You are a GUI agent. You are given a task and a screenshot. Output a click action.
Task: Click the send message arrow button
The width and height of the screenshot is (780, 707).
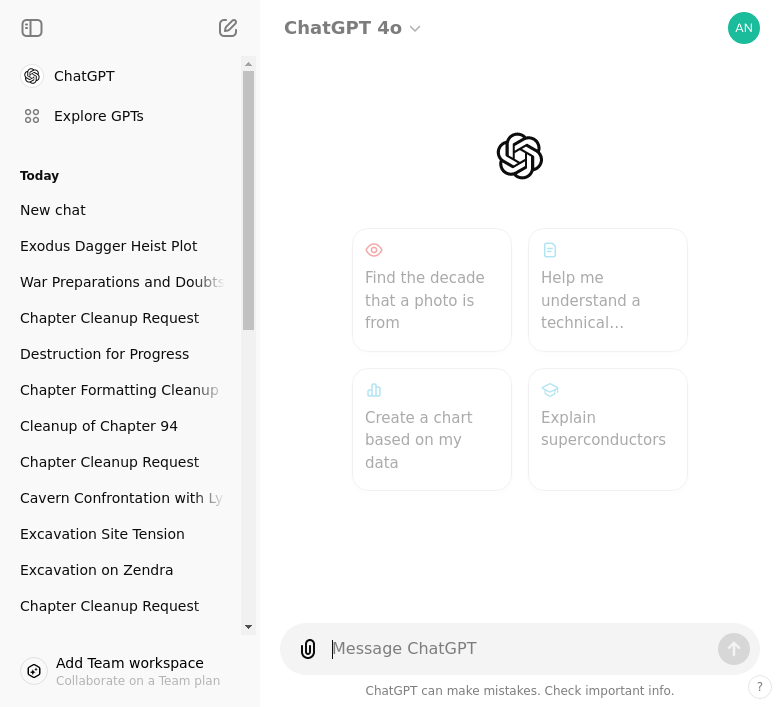coord(734,649)
